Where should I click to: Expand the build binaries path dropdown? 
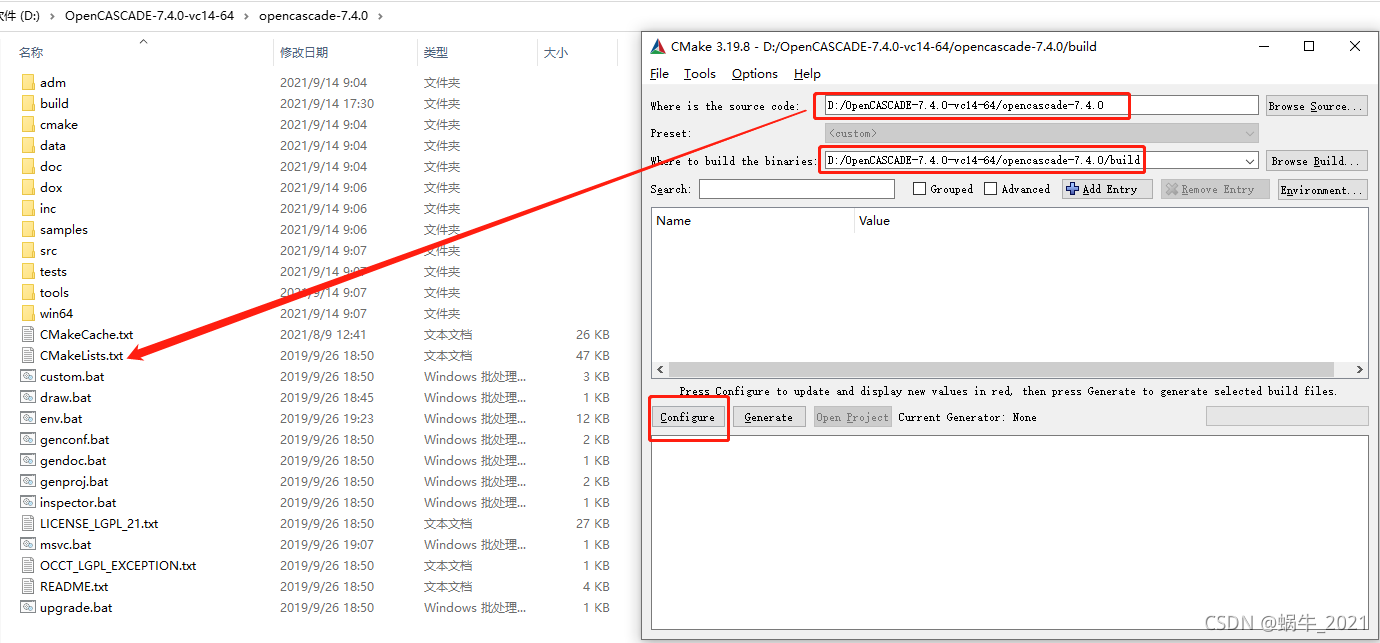pyautogui.click(x=1249, y=161)
